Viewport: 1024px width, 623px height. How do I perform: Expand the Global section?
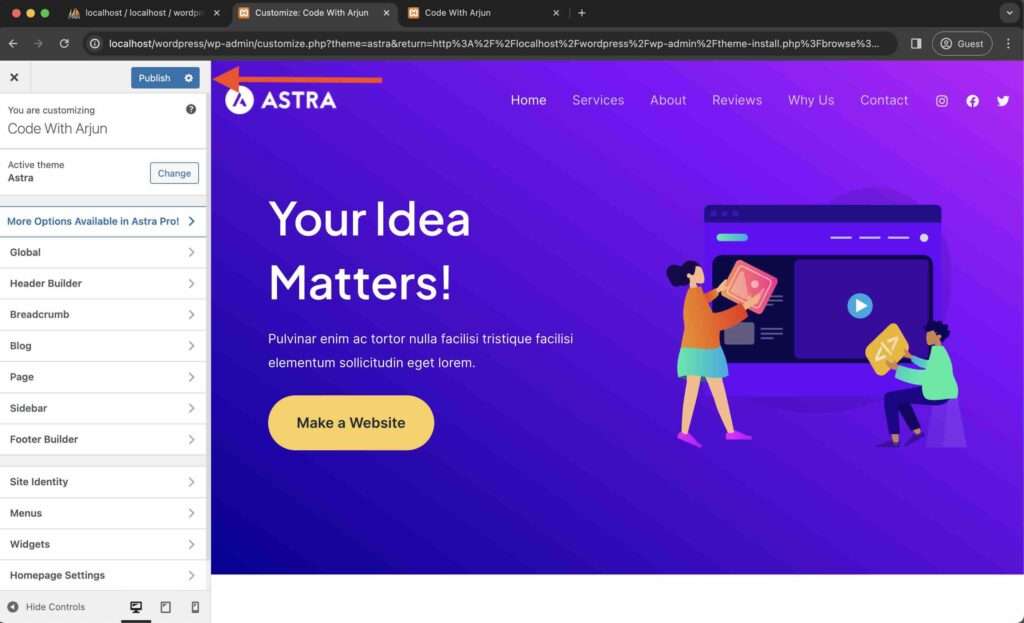pos(103,252)
